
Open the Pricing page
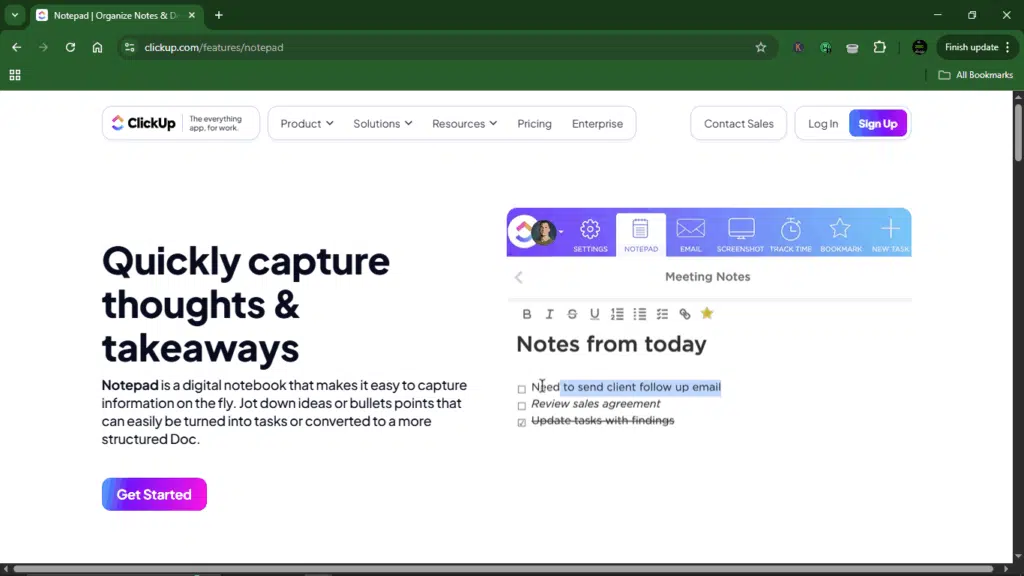[534, 123]
